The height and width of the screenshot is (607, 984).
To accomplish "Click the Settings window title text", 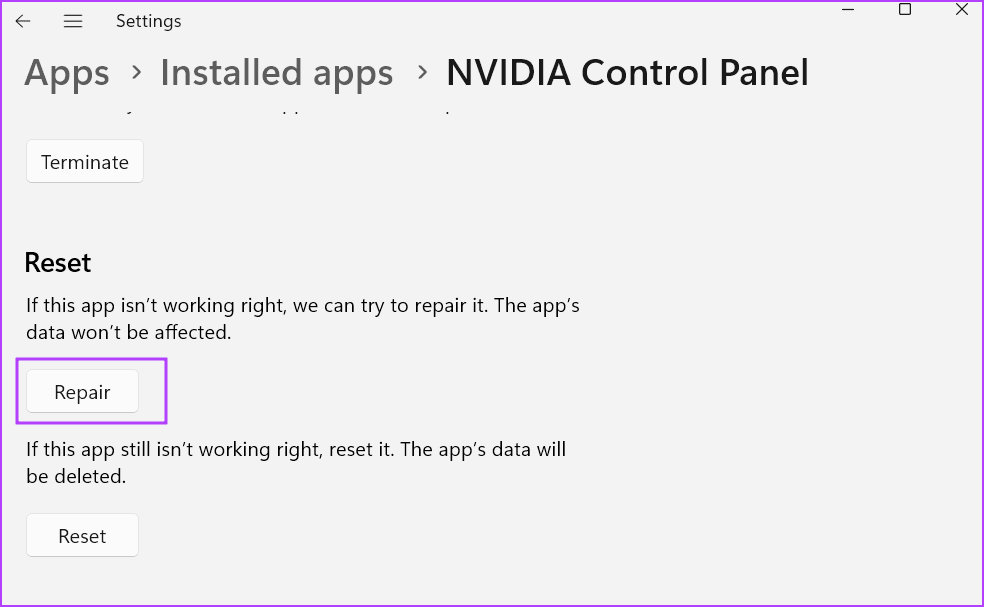I will pos(148,21).
